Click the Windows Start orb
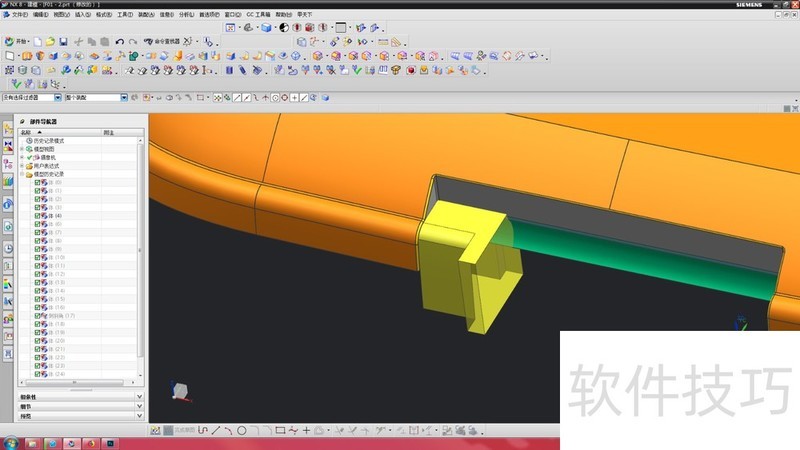This screenshot has height=450, width=800. tap(9, 442)
